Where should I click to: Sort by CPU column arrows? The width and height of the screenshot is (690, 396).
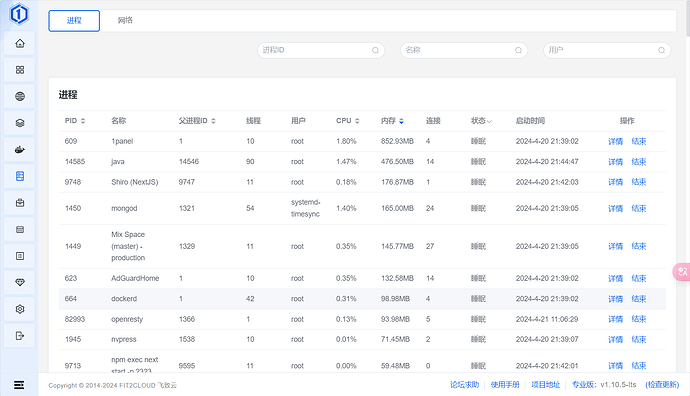click(357, 121)
